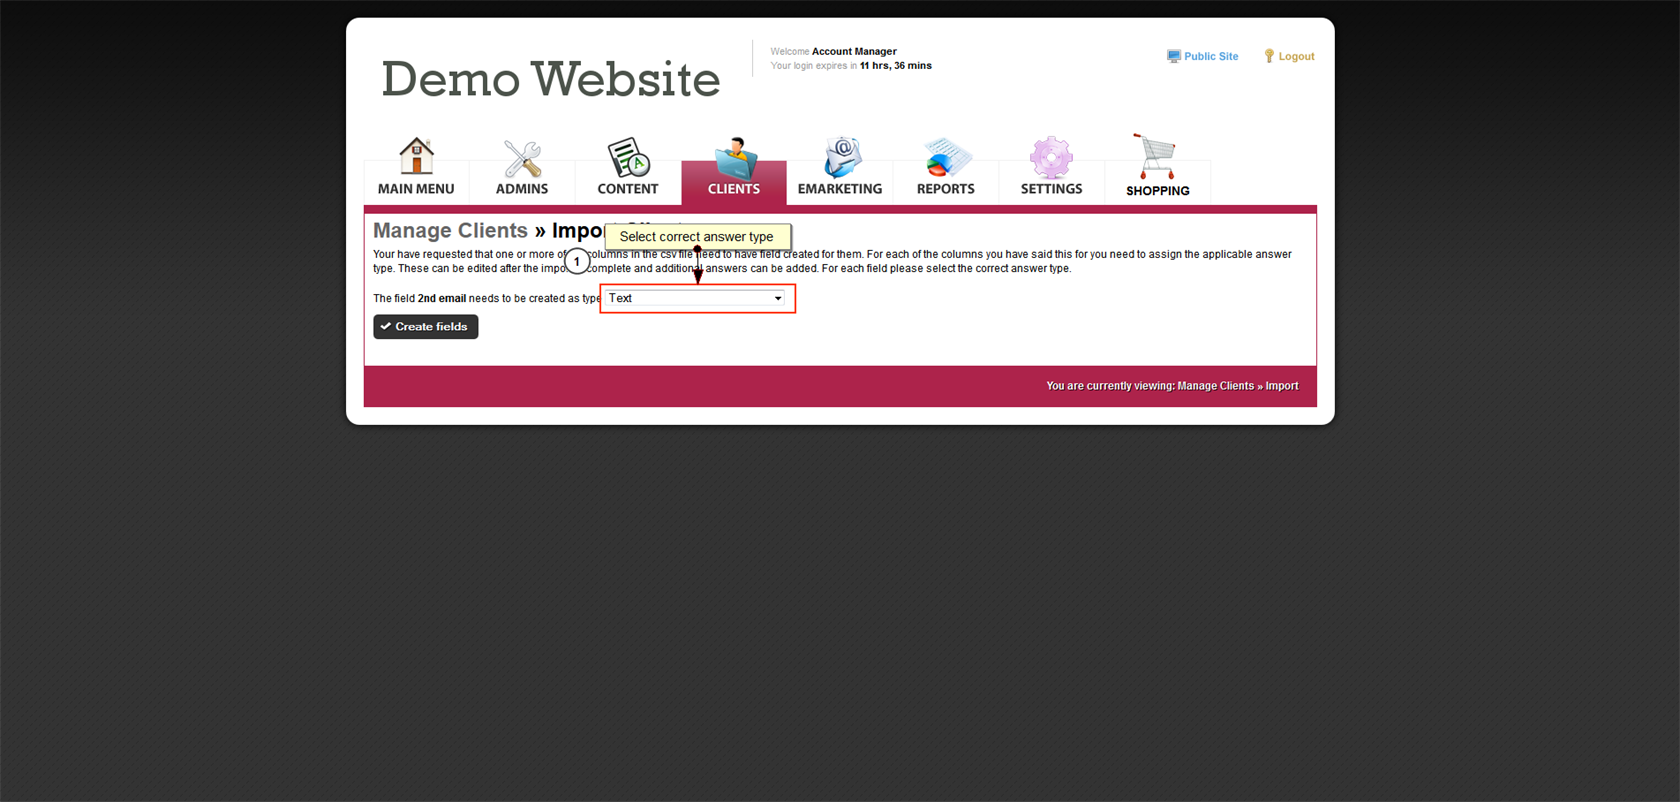Open Settings via the purple gear icon
1680x802 pixels.
coord(1051,158)
